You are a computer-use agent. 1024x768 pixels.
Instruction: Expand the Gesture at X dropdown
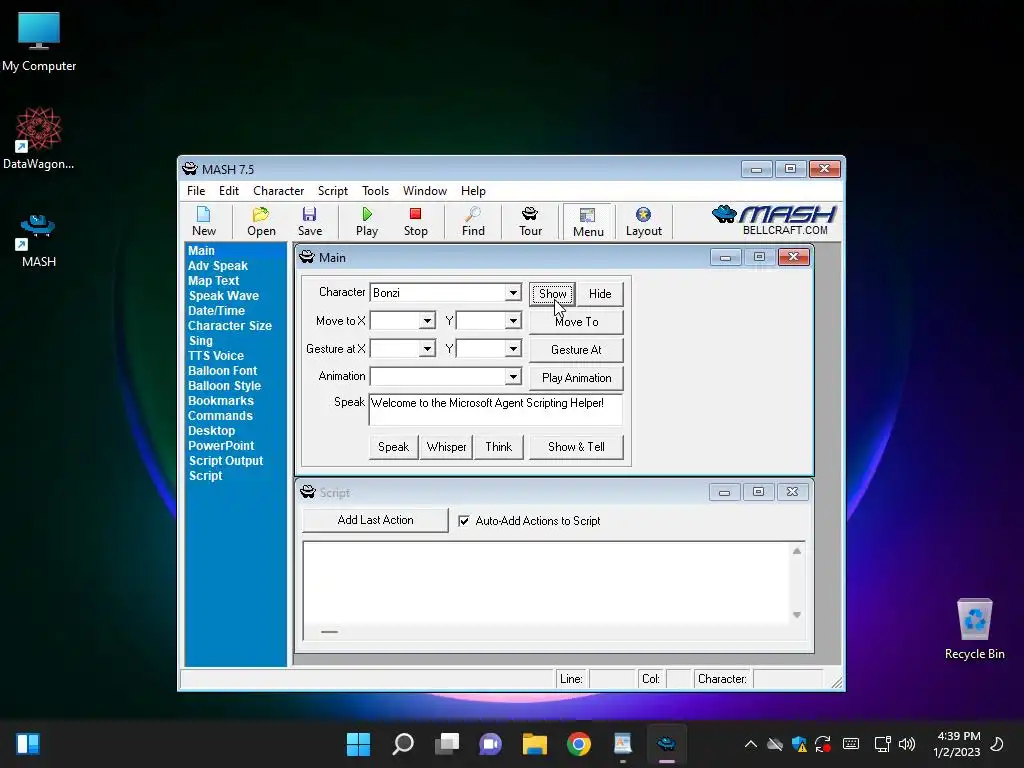tap(427, 349)
